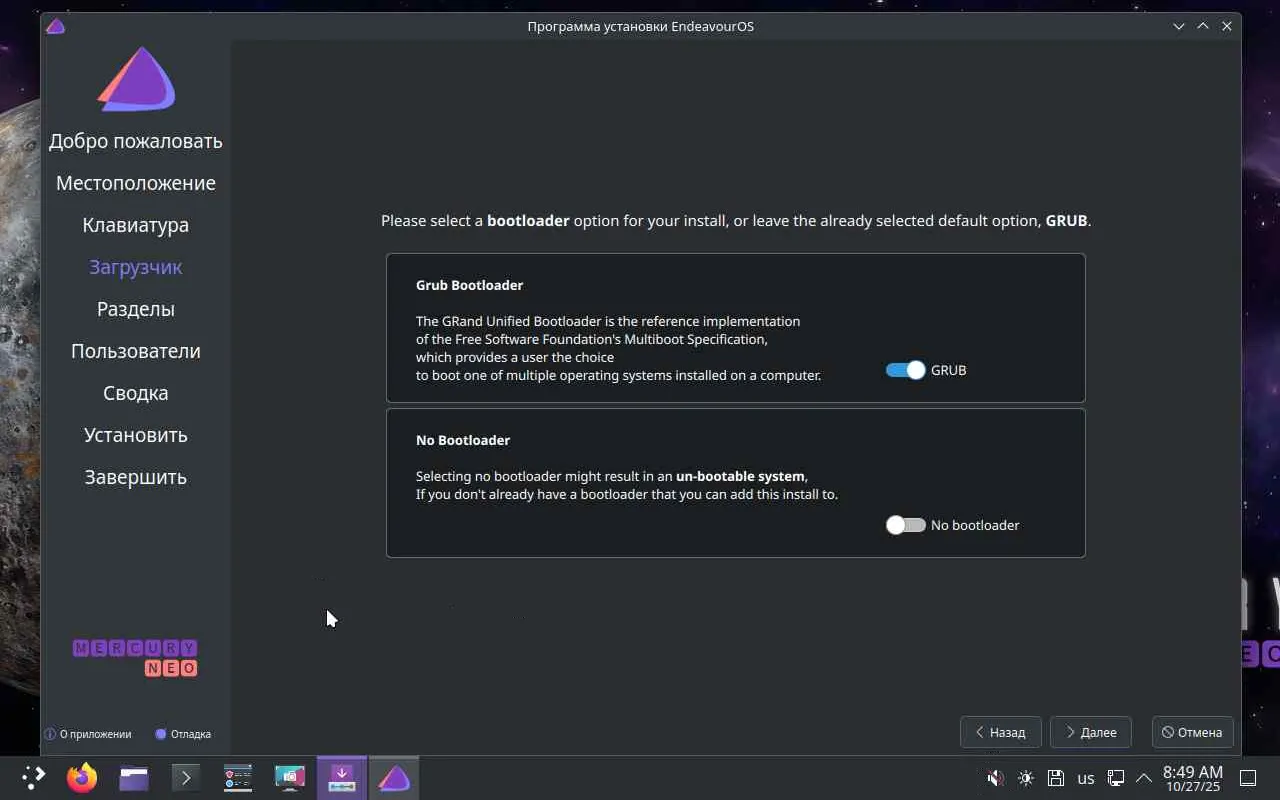Image resolution: width=1280 pixels, height=800 pixels.
Task: Click the Пользователи step in sidebar
Action: pyautogui.click(x=136, y=351)
